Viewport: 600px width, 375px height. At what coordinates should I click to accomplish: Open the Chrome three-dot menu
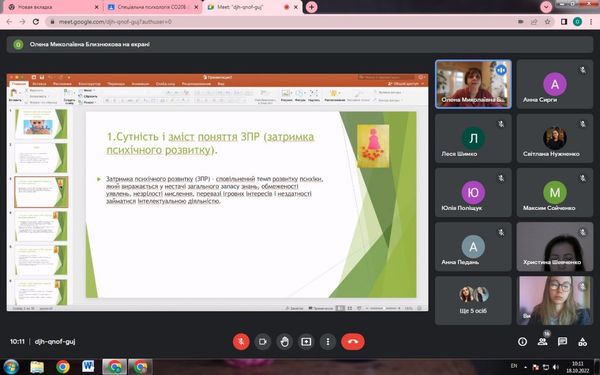(591, 22)
